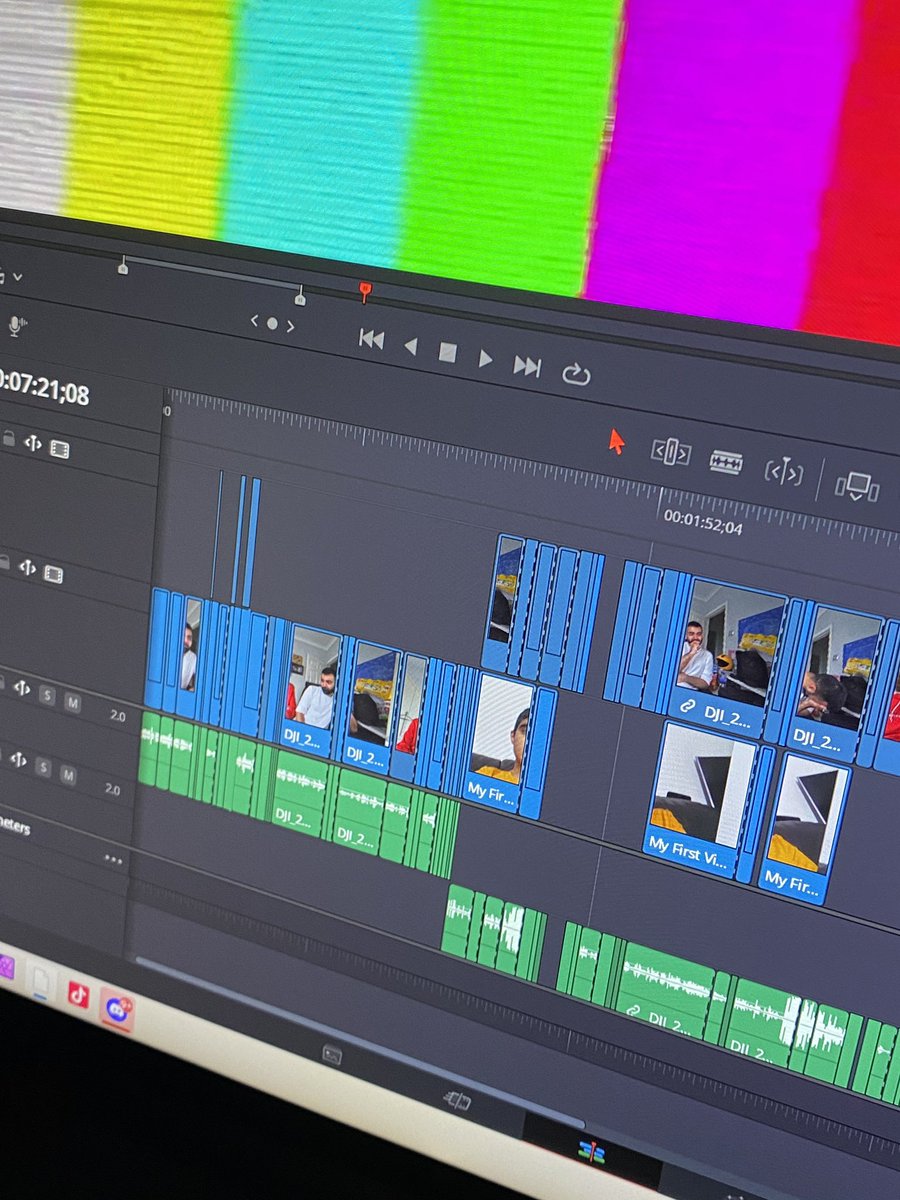
Task: Toggle auto select on the second video track
Action: pos(27,569)
